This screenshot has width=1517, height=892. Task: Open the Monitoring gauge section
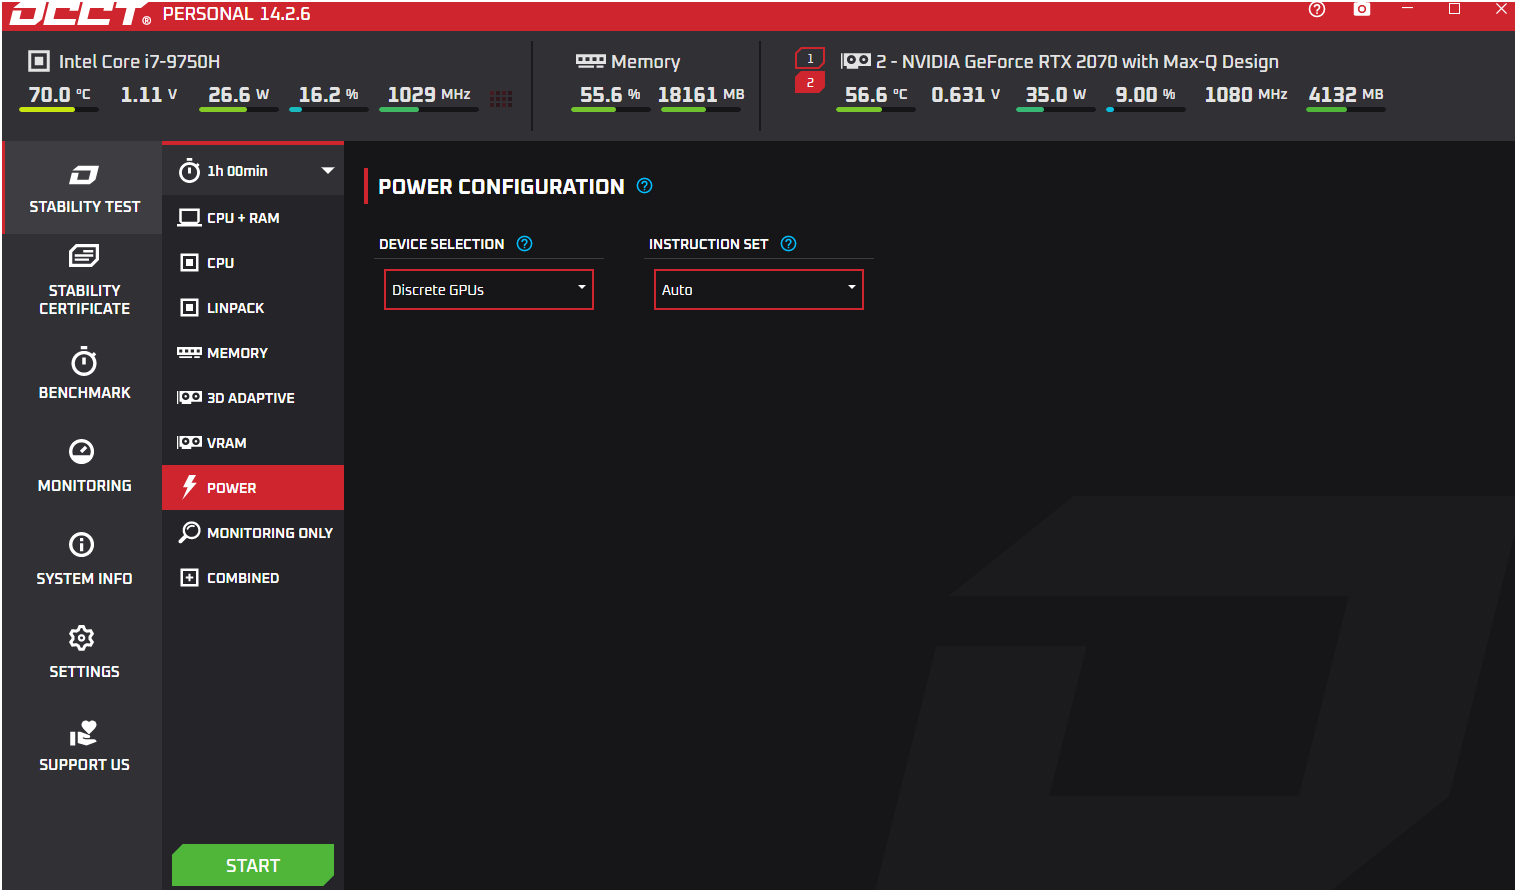coord(84,466)
